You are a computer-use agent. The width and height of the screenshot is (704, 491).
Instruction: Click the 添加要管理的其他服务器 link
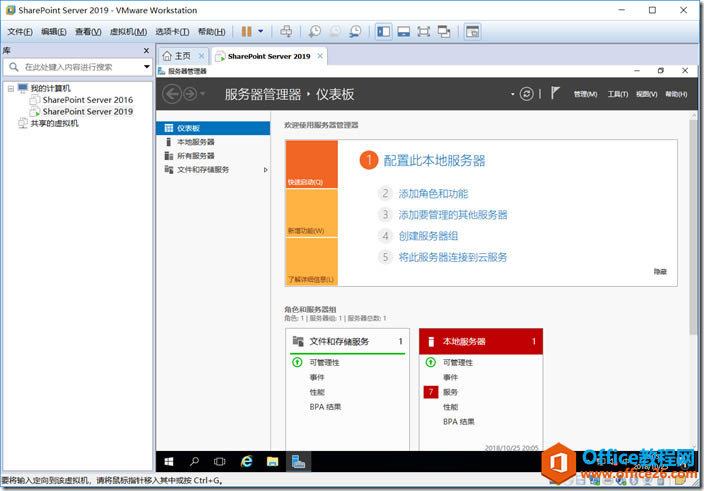pos(453,215)
